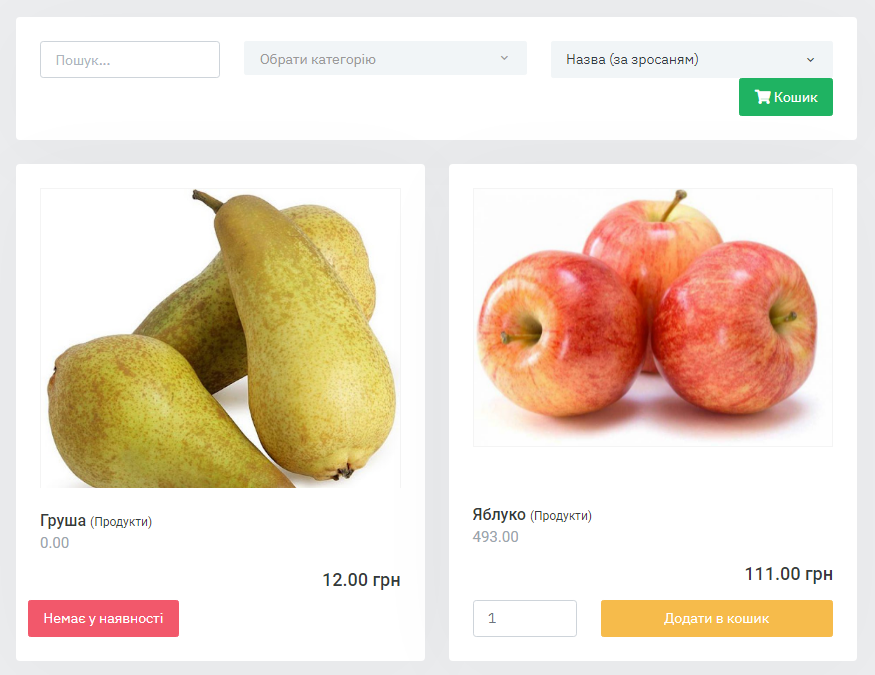Click Додати в кошик for apples

point(717,618)
